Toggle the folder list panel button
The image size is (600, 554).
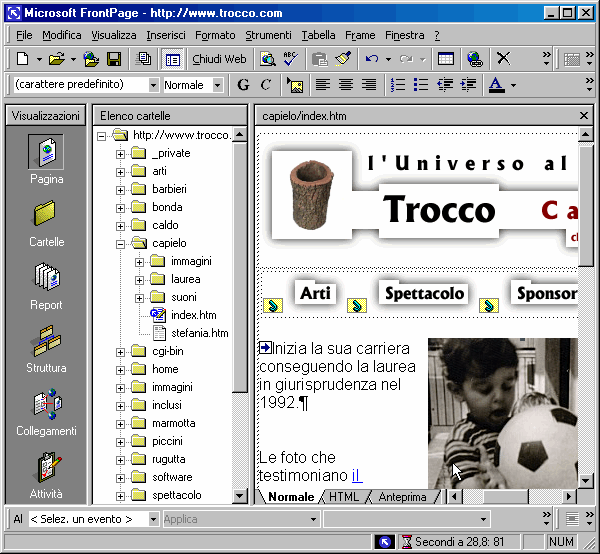(x=173, y=59)
